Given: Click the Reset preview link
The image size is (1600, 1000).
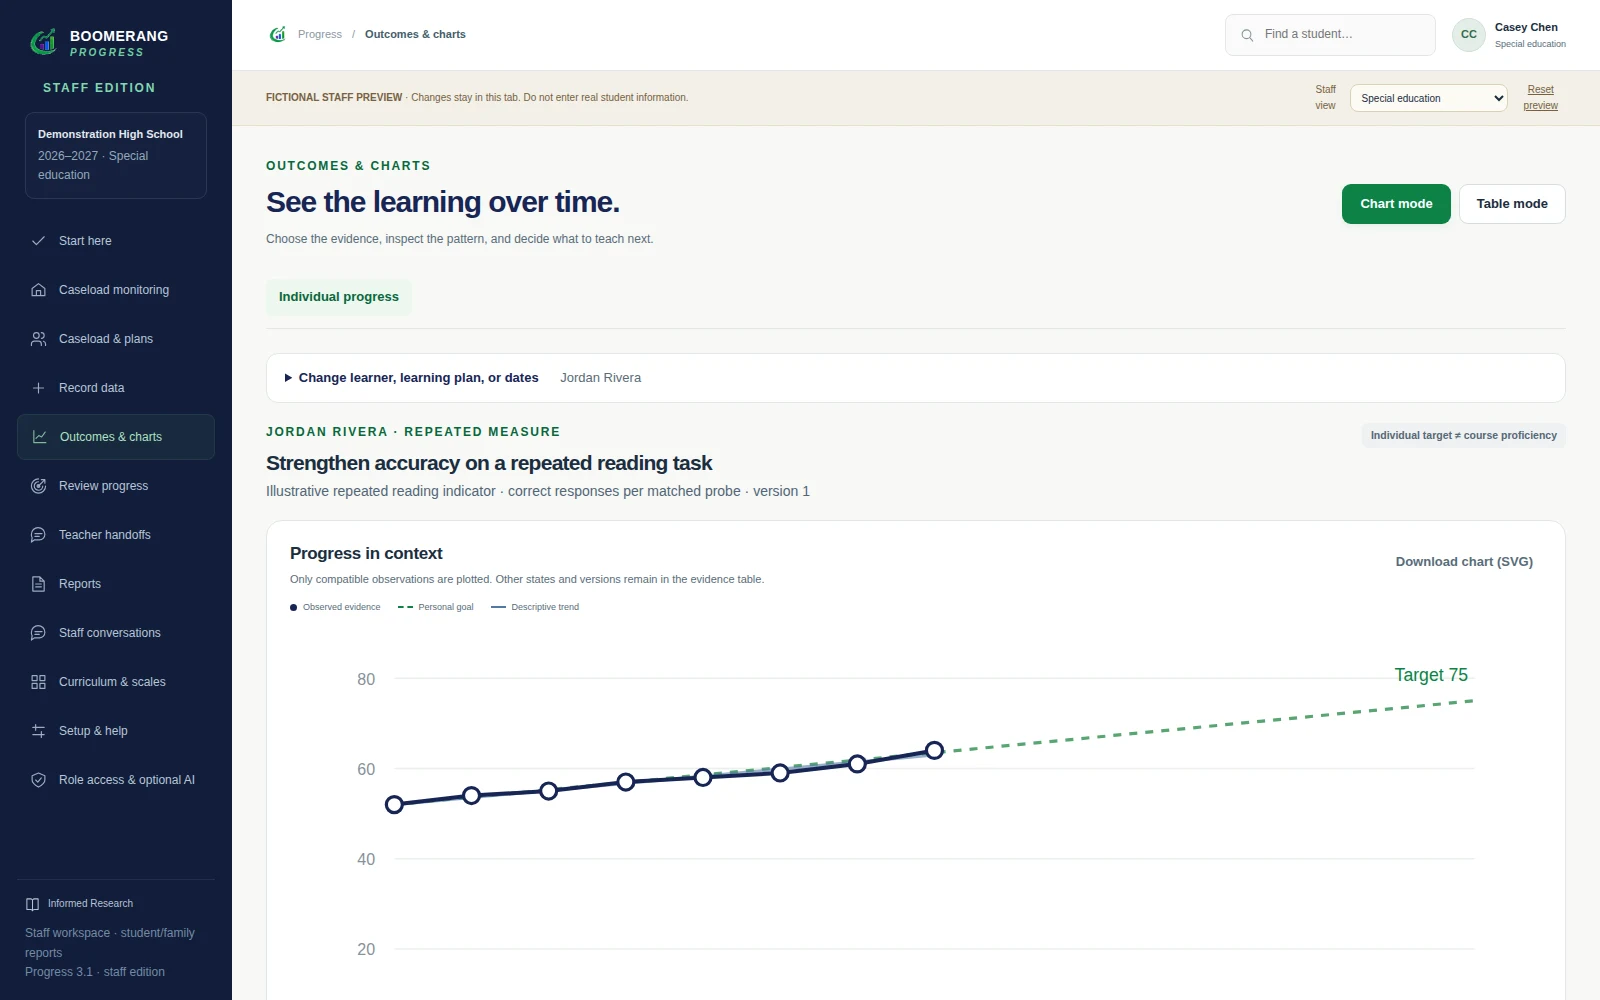Looking at the screenshot, I should click(x=1540, y=98).
